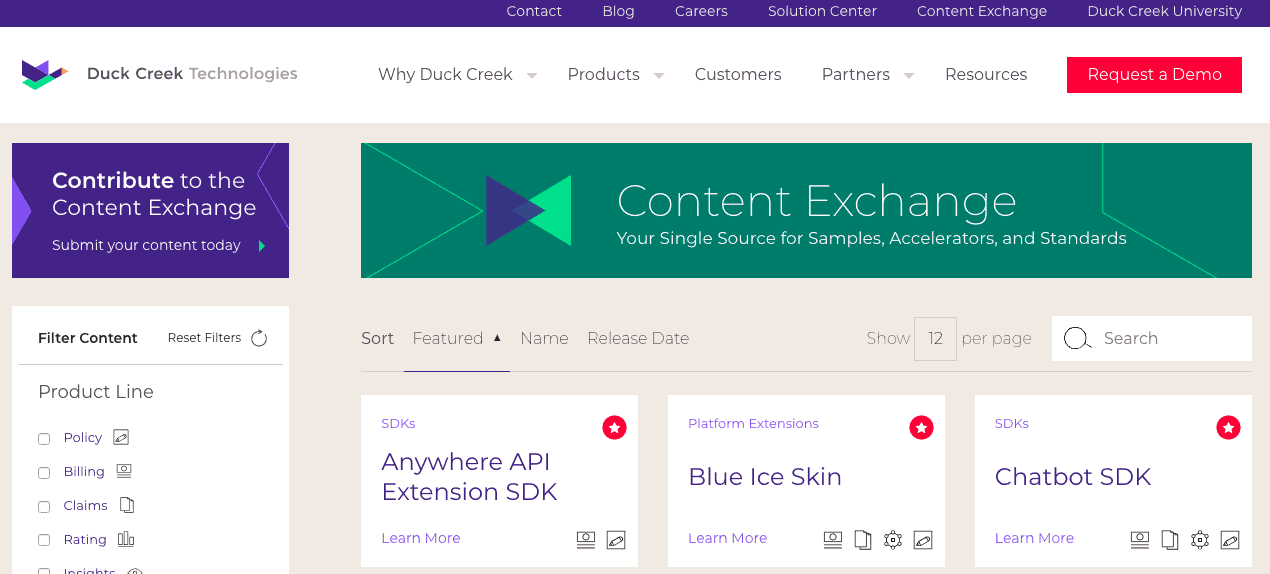Click the Claims document icon in filter list
The height and width of the screenshot is (574, 1270).
(x=127, y=505)
